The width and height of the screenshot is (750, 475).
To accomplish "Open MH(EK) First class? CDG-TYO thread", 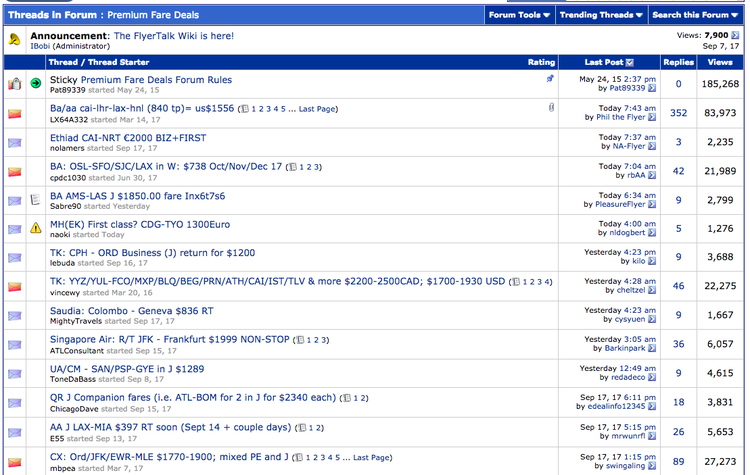I will point(140,224).
